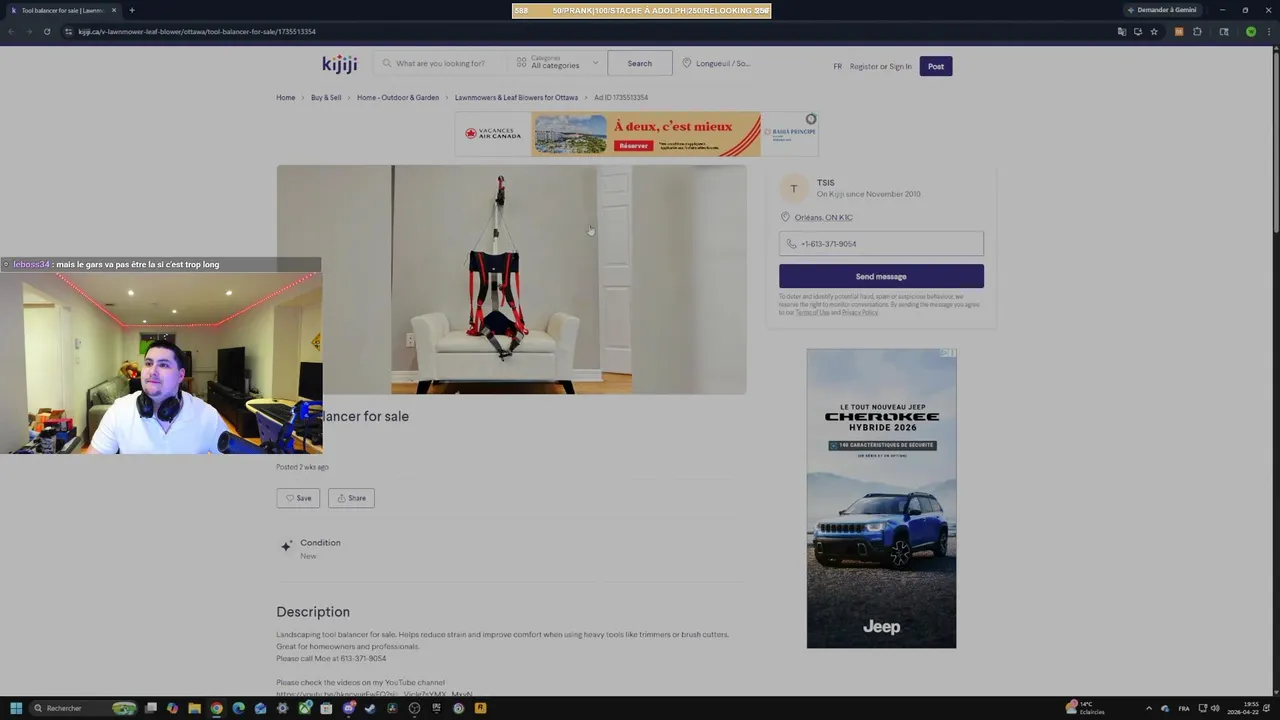Show hidden system tray icons
Viewport: 1280px width, 720px height.
(1148, 708)
